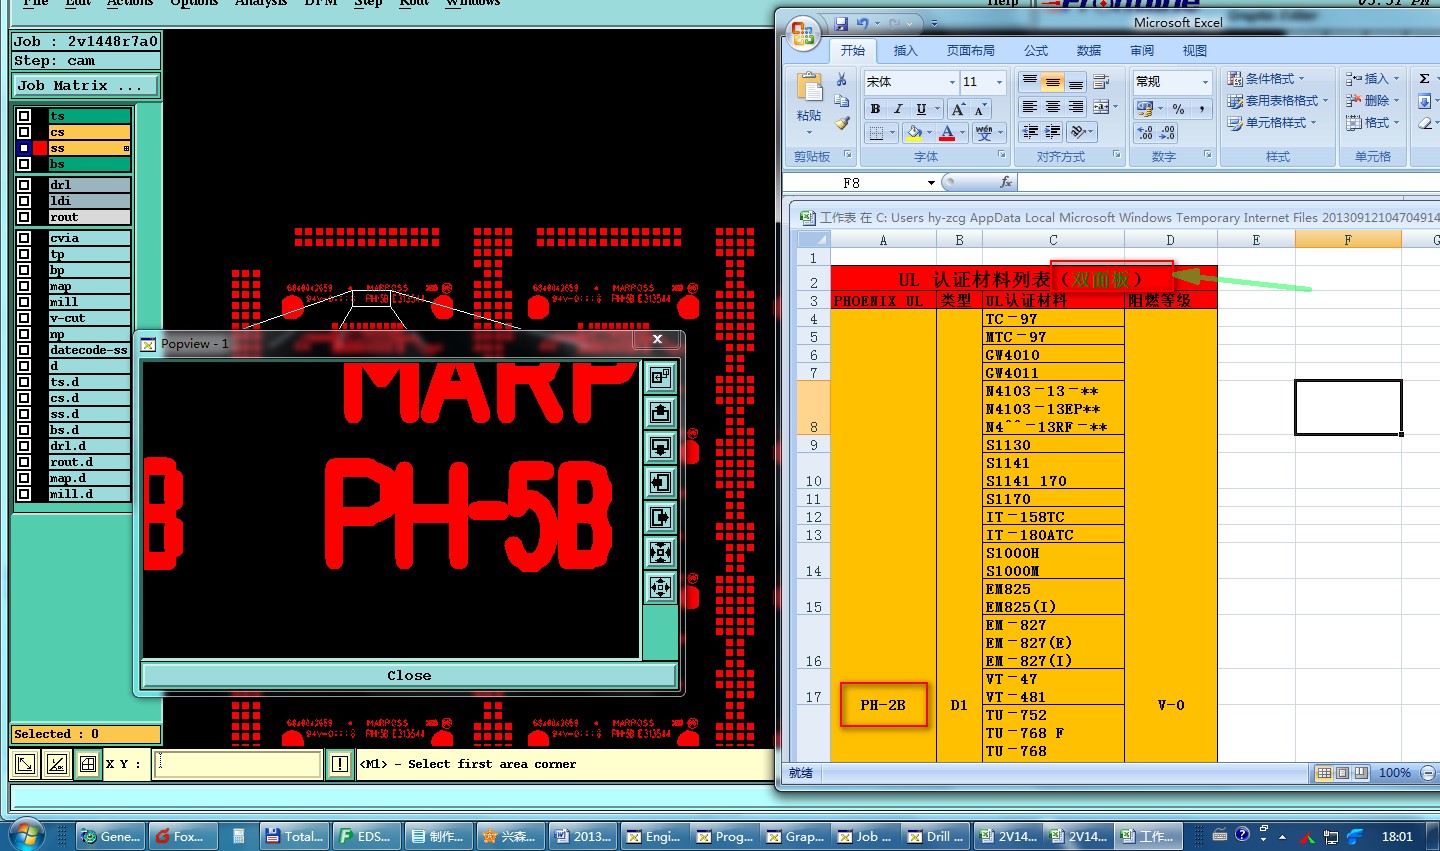Click the Total taskbar button
1440x851 pixels.
pyautogui.click(x=293, y=836)
